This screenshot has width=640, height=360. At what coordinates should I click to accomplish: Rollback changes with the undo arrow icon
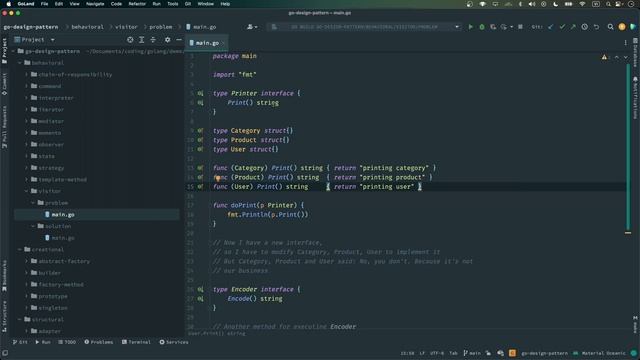click(596, 27)
